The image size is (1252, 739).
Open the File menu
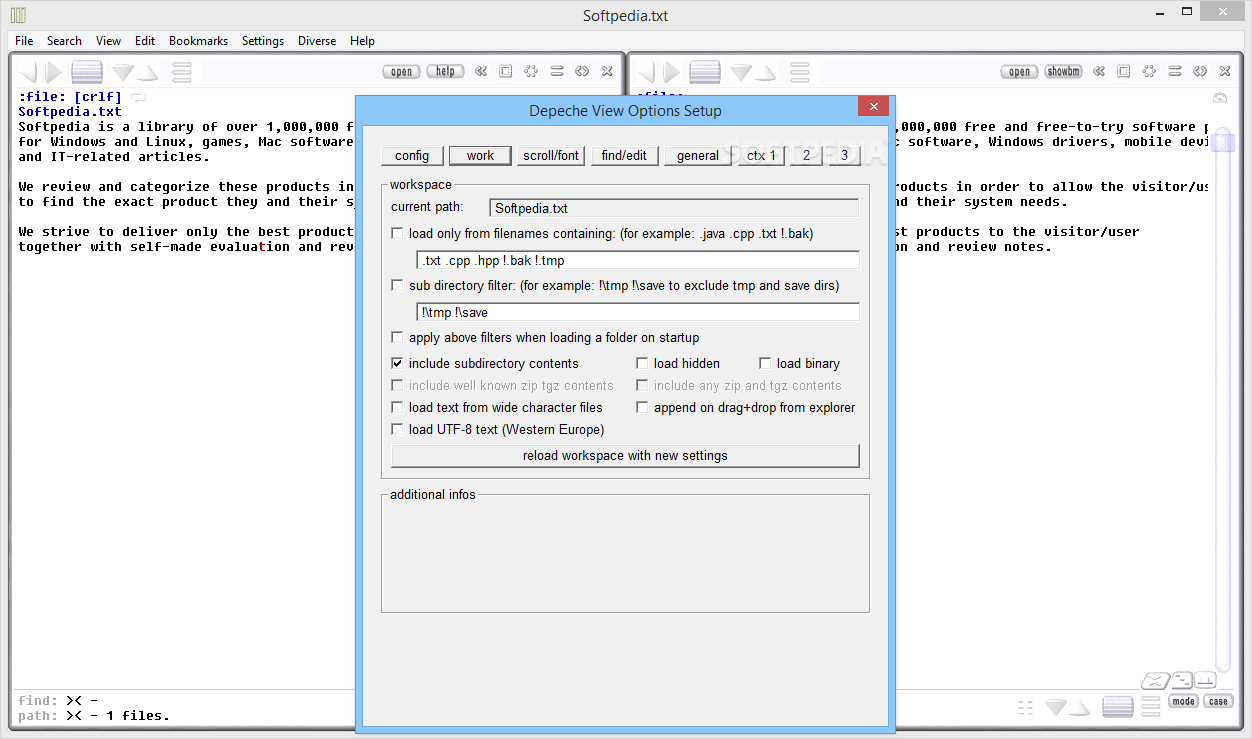point(24,41)
